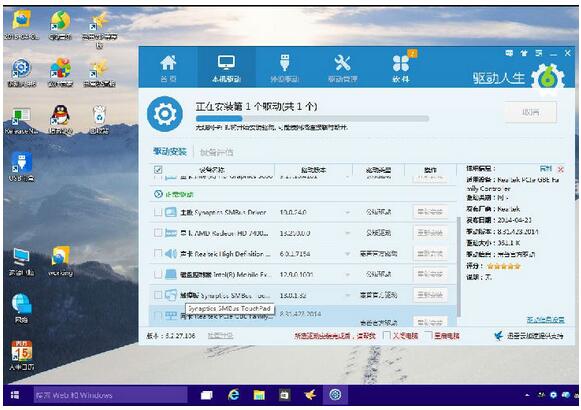Open the QQ penguin desktop shortcut
Image resolution: width=581 pixels, height=410 pixels.
tap(60, 119)
